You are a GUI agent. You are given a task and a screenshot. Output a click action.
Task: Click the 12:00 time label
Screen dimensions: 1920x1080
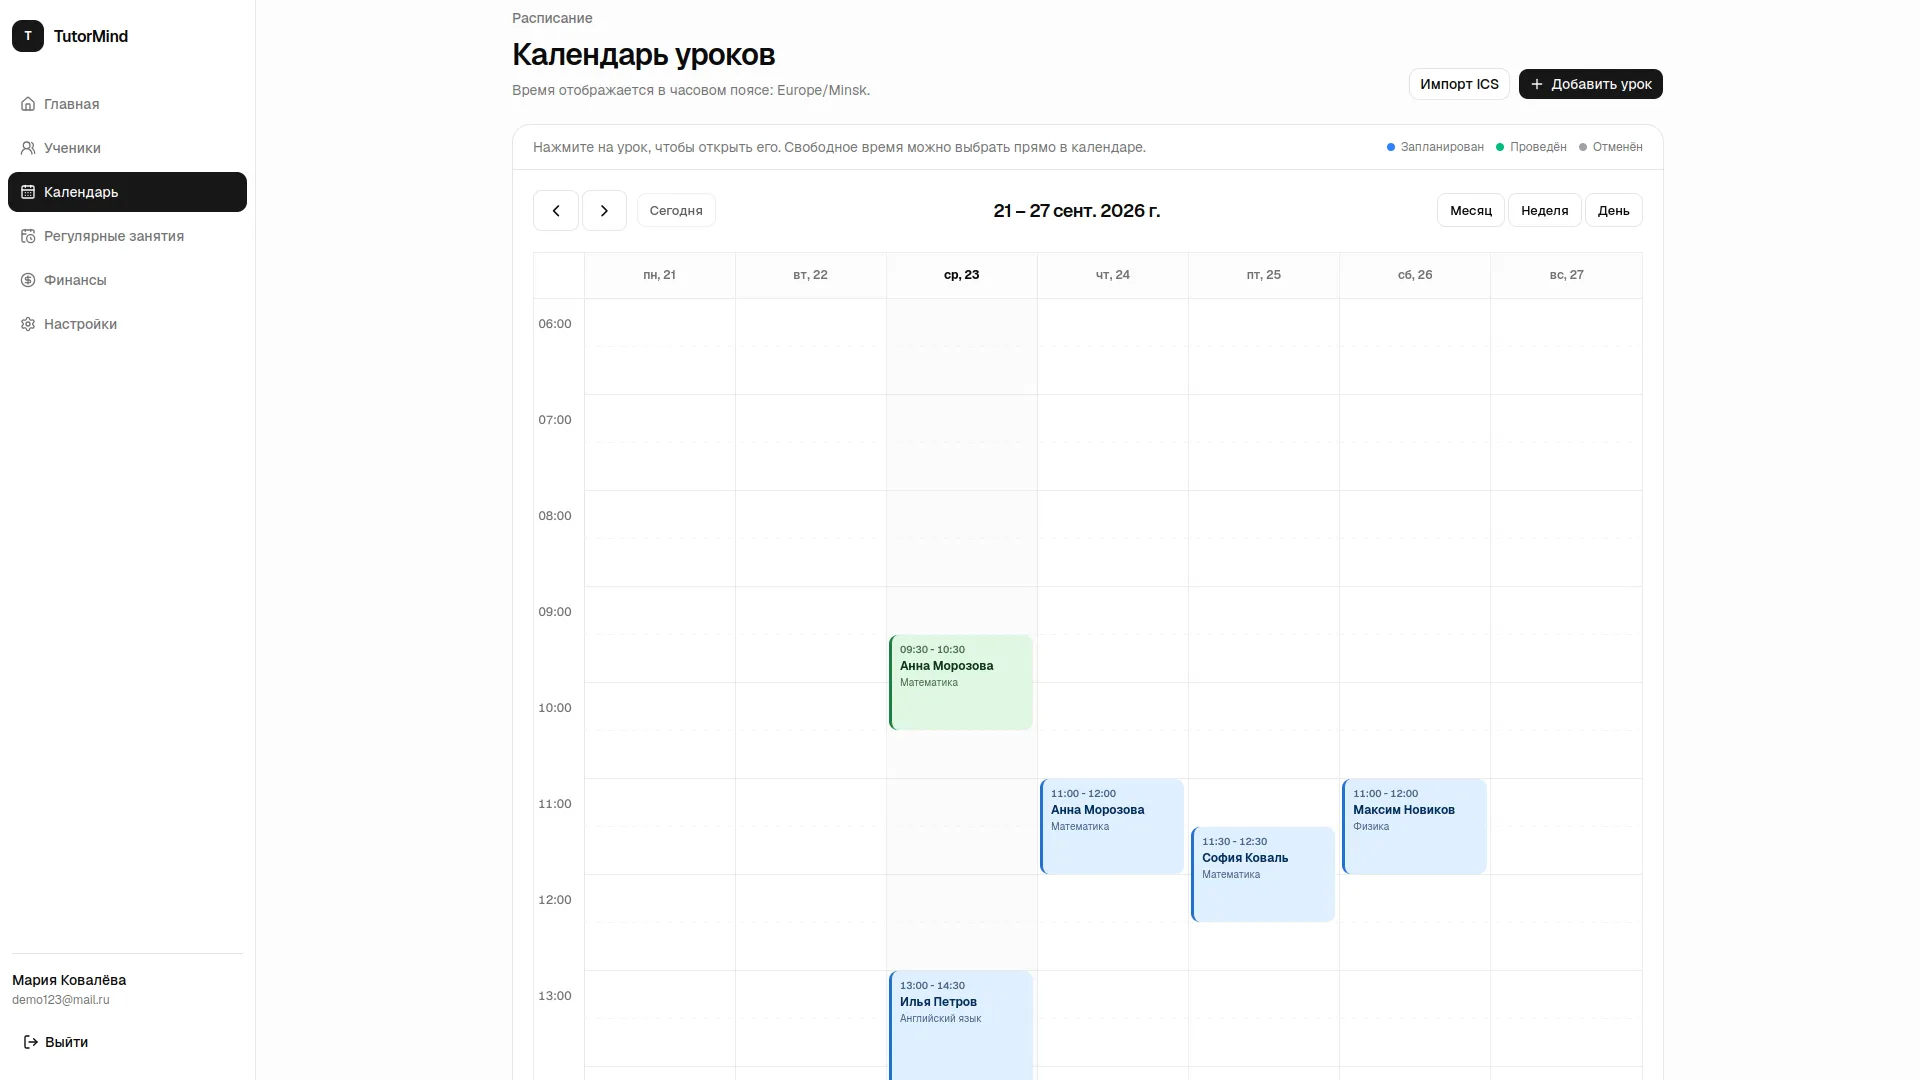coord(555,900)
